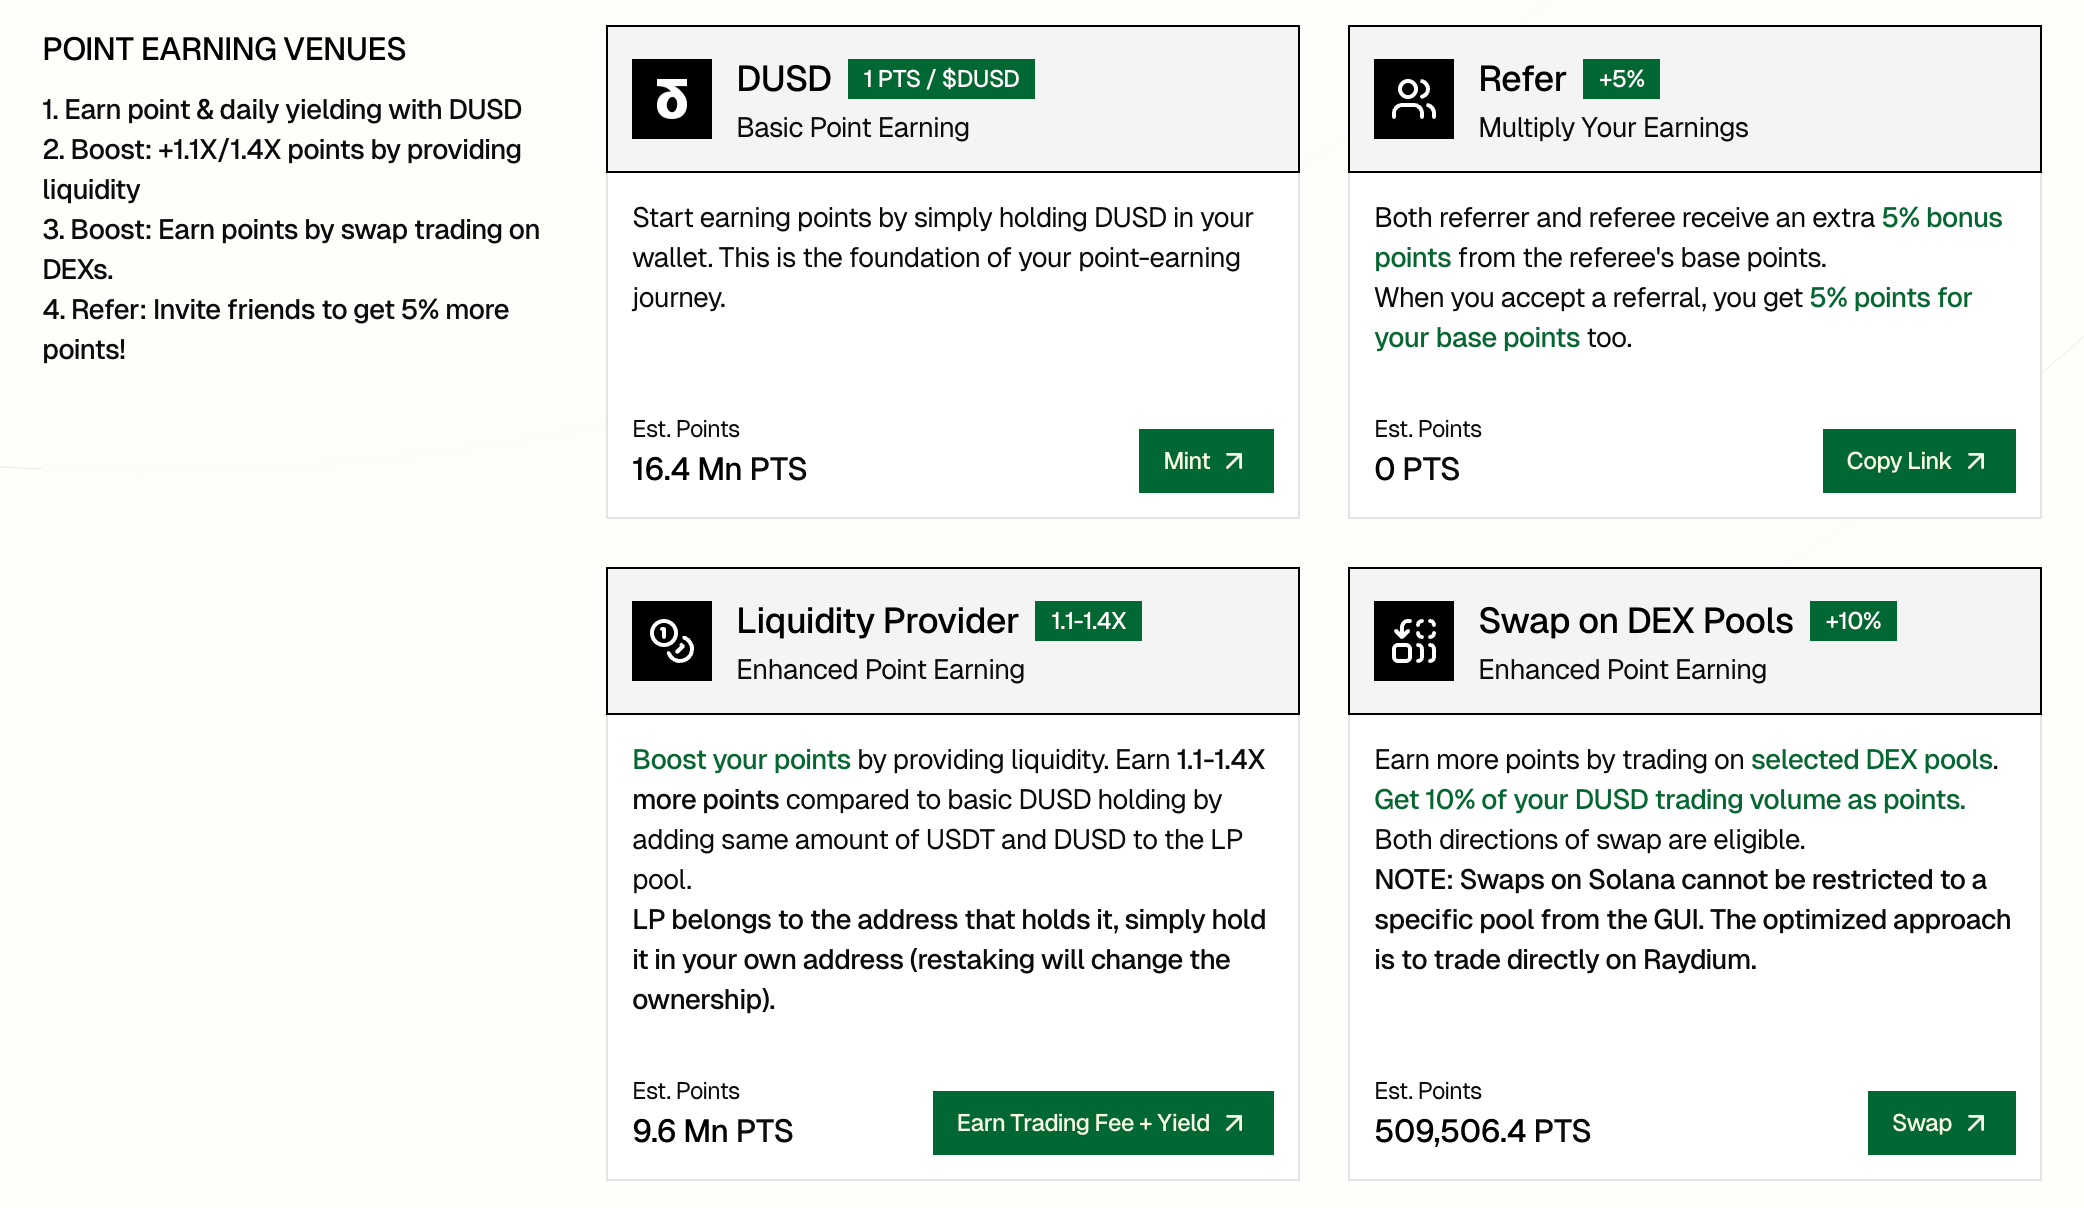
Task: Open the selected DEX pools link
Action: 1871,760
